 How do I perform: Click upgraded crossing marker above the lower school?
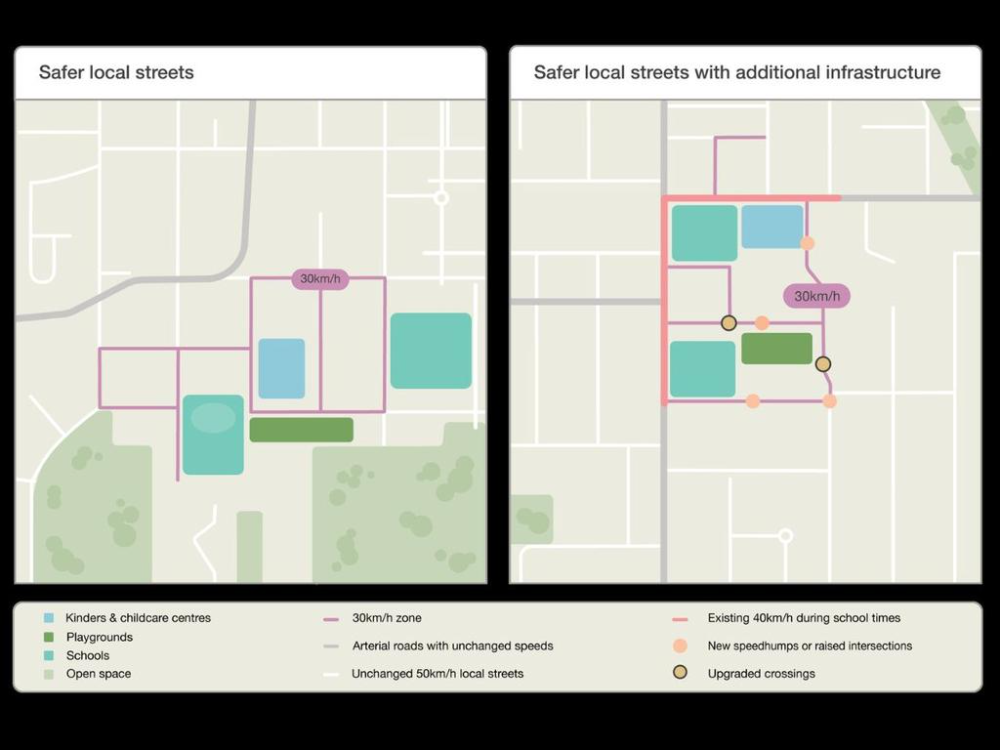click(x=729, y=322)
